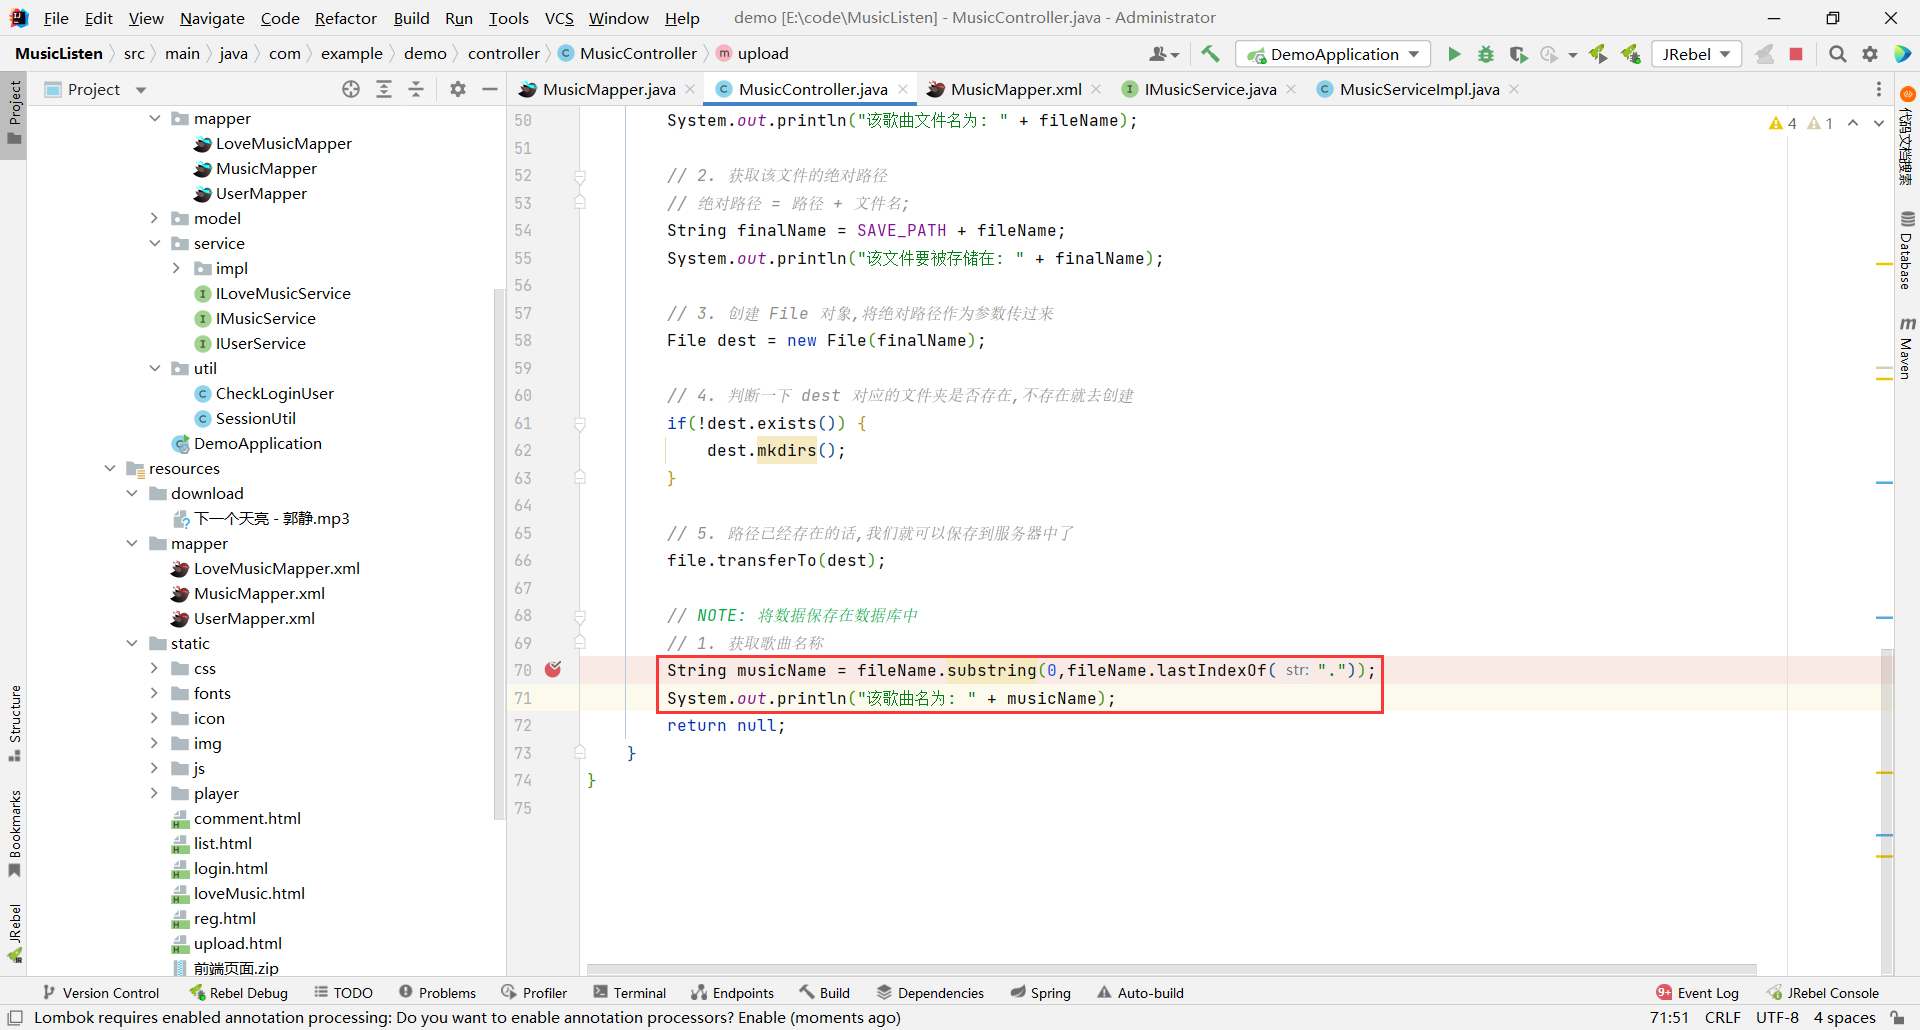Image resolution: width=1920 pixels, height=1030 pixels.
Task: Switch to MusicMapper.xml tab
Action: (1015, 89)
